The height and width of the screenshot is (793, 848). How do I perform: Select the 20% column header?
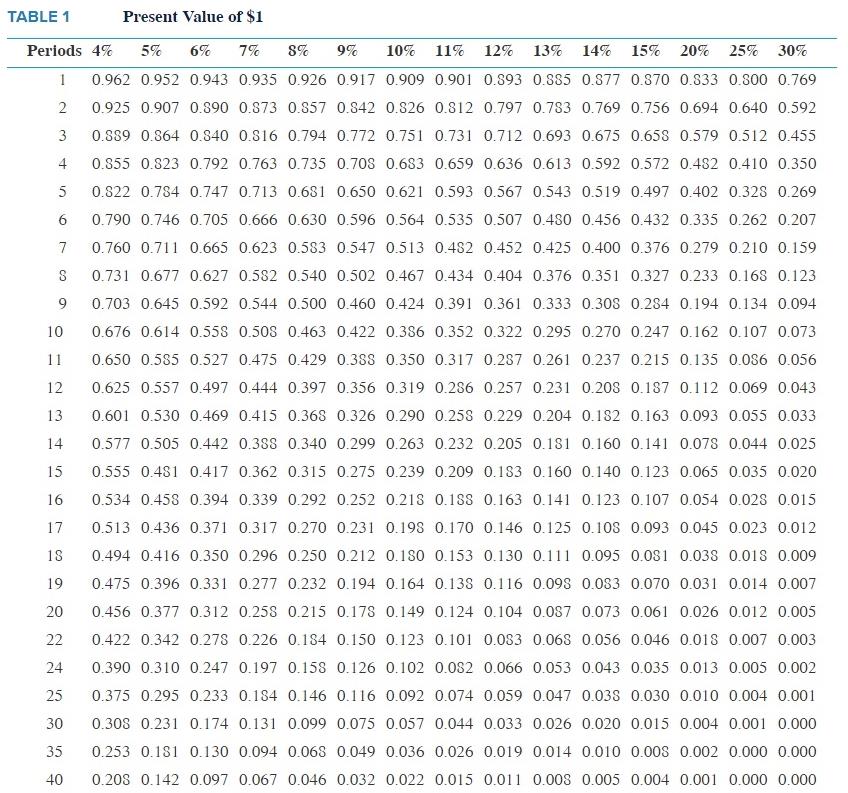[x=694, y=51]
